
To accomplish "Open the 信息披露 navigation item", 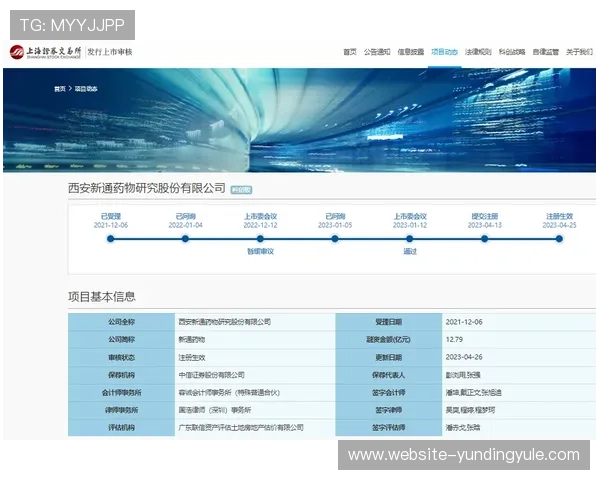I will coord(411,52).
